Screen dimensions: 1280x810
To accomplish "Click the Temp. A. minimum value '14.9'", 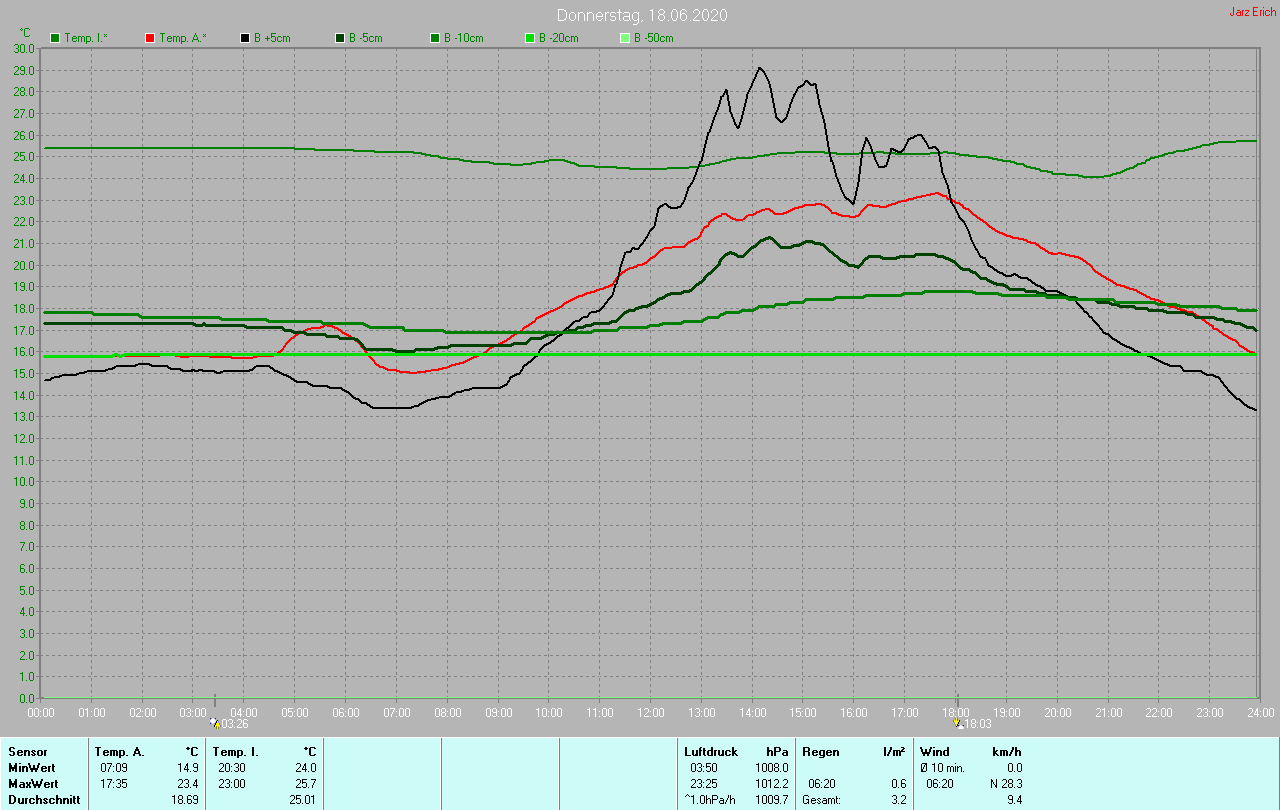I will [187, 767].
